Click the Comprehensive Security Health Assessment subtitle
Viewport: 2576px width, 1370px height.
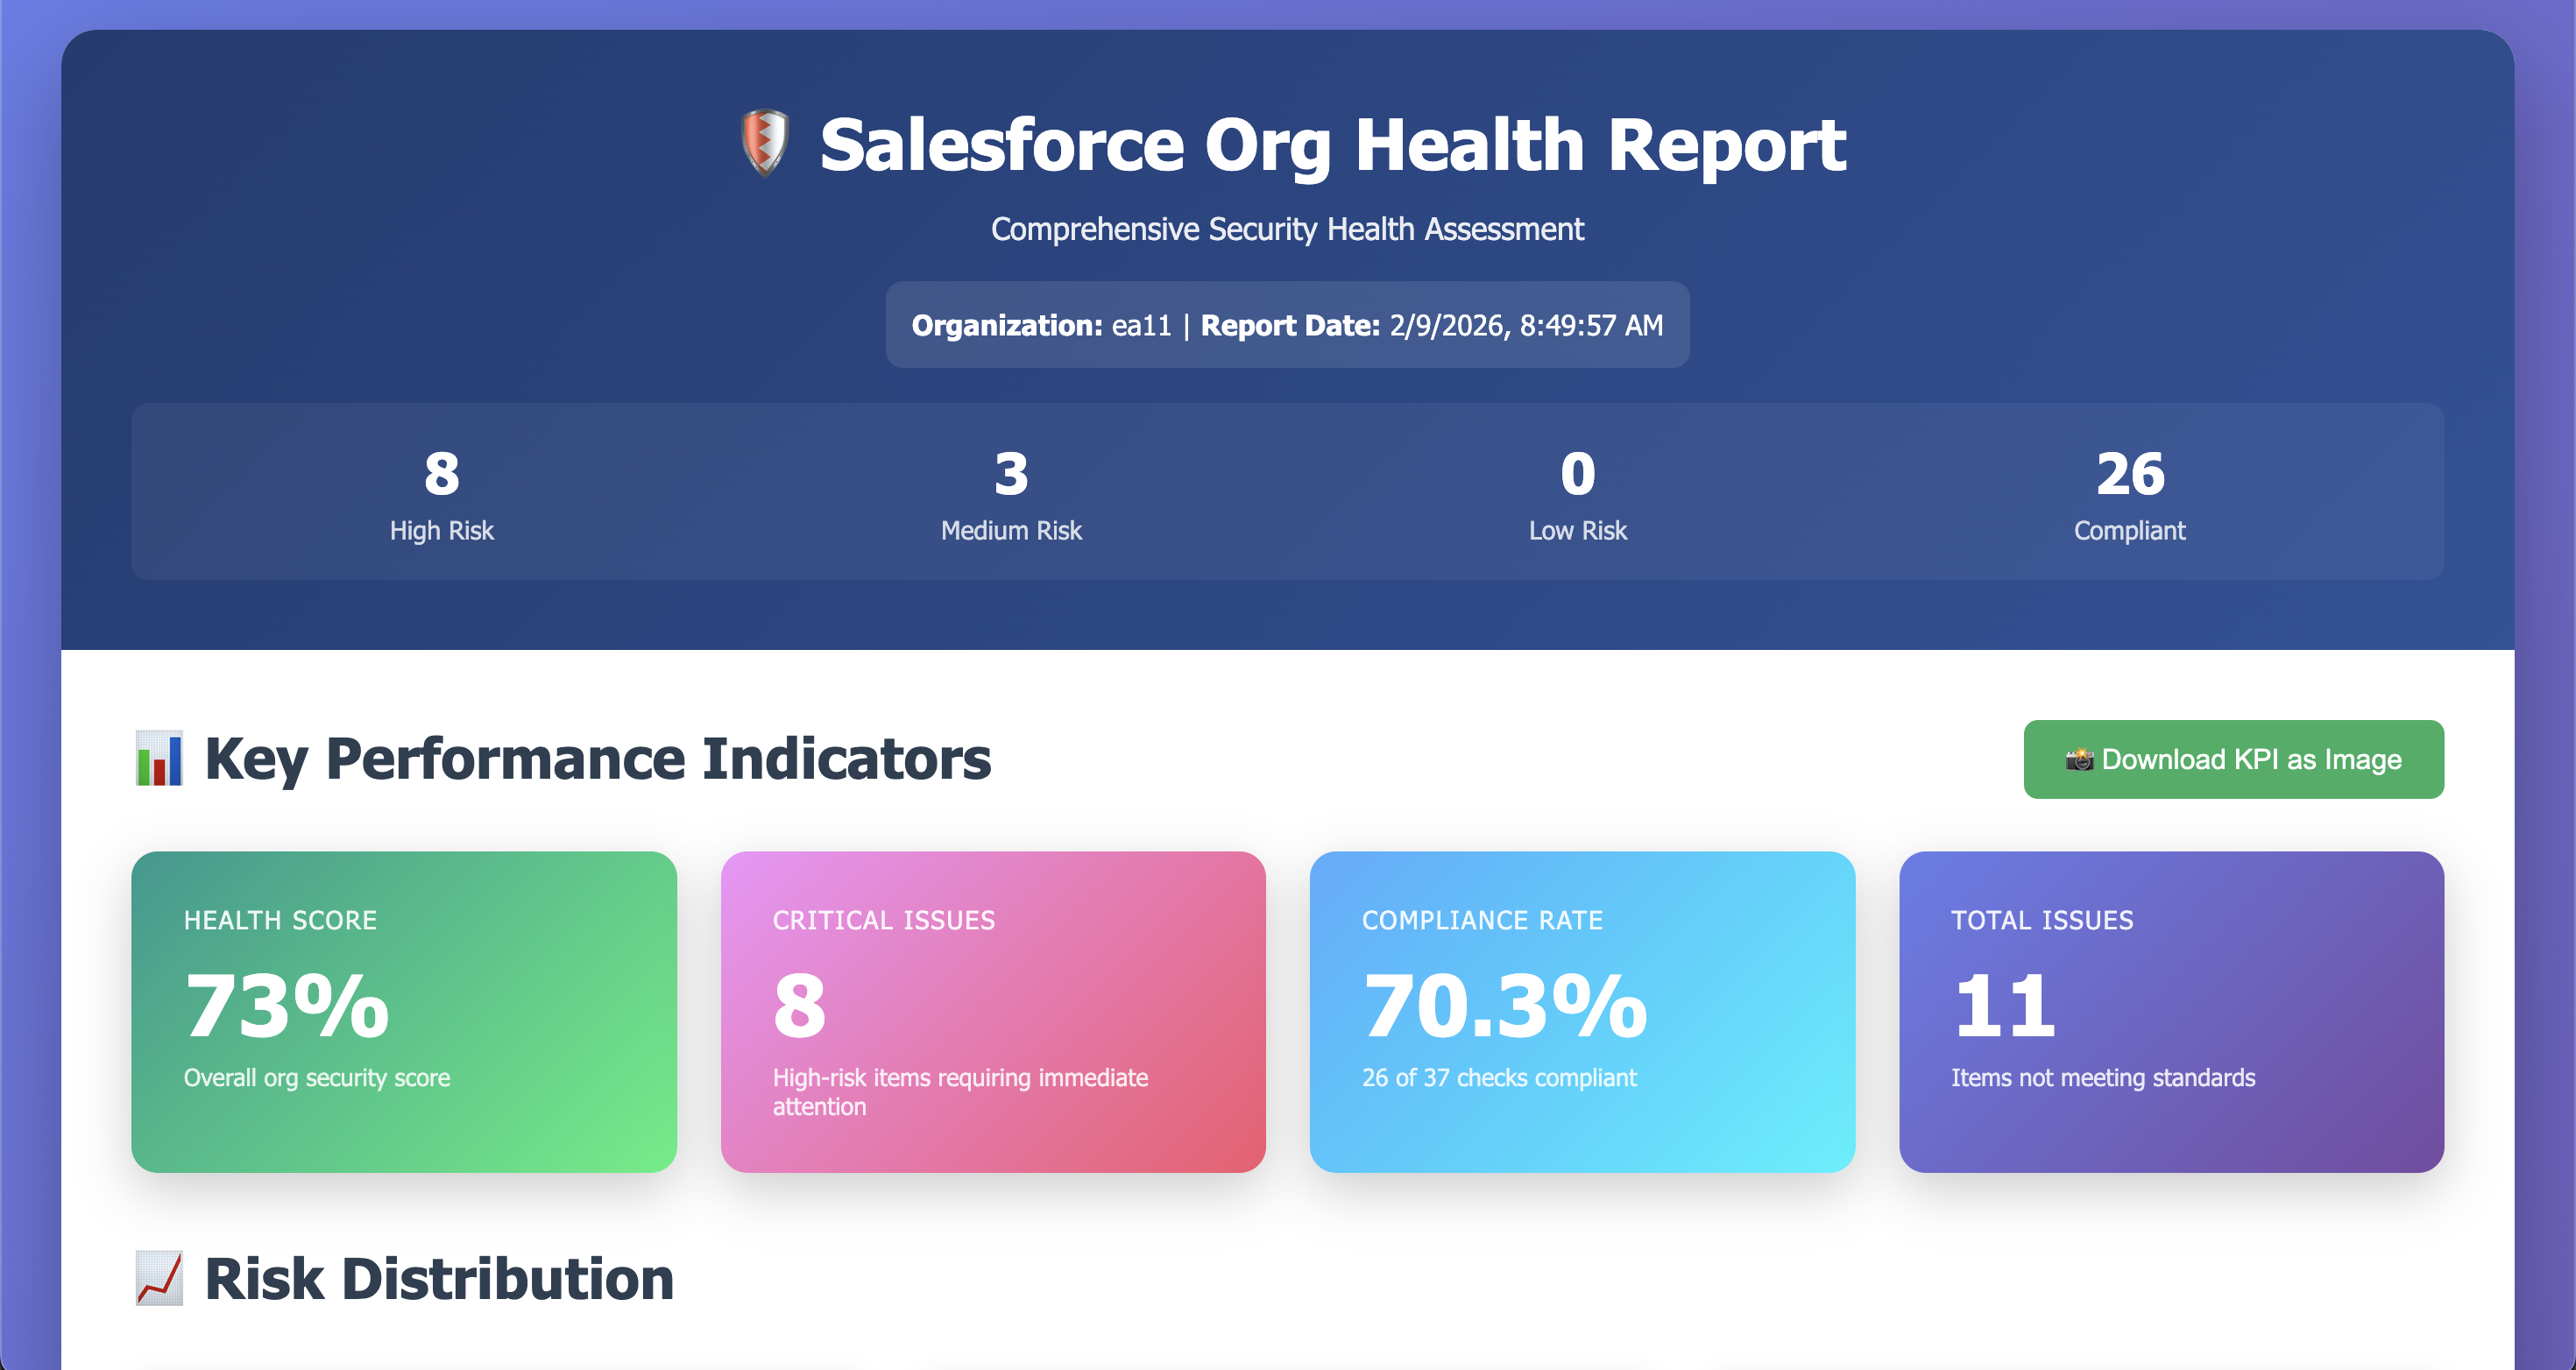1287,229
